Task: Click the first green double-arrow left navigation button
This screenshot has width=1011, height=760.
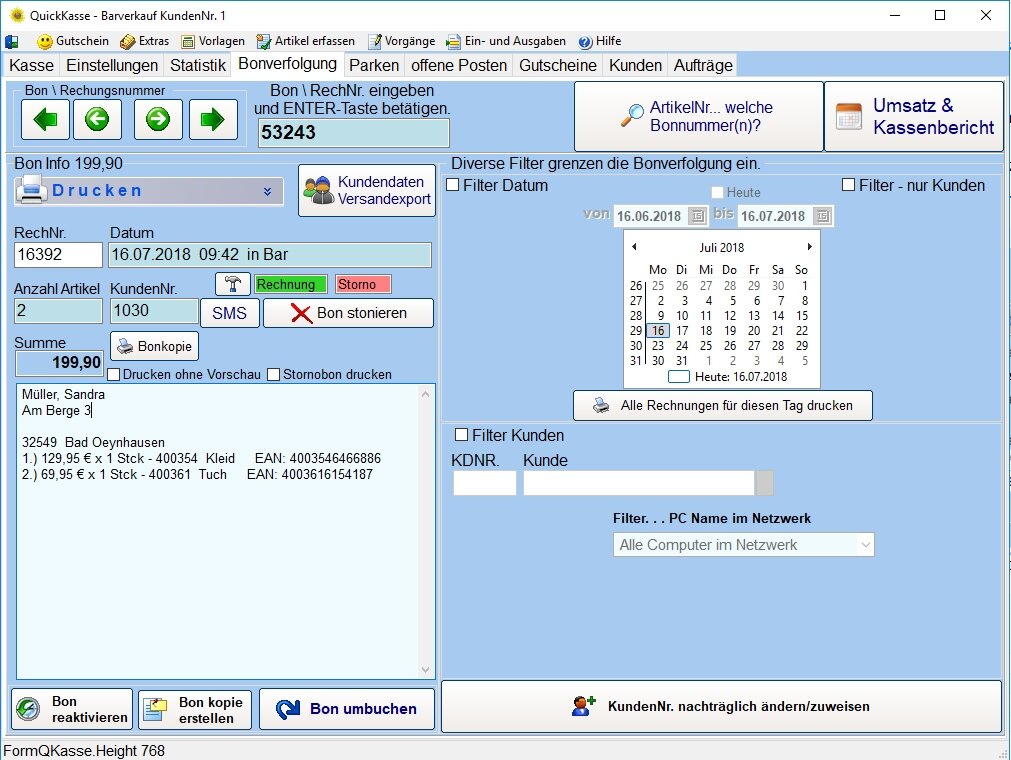Action: click(x=45, y=120)
